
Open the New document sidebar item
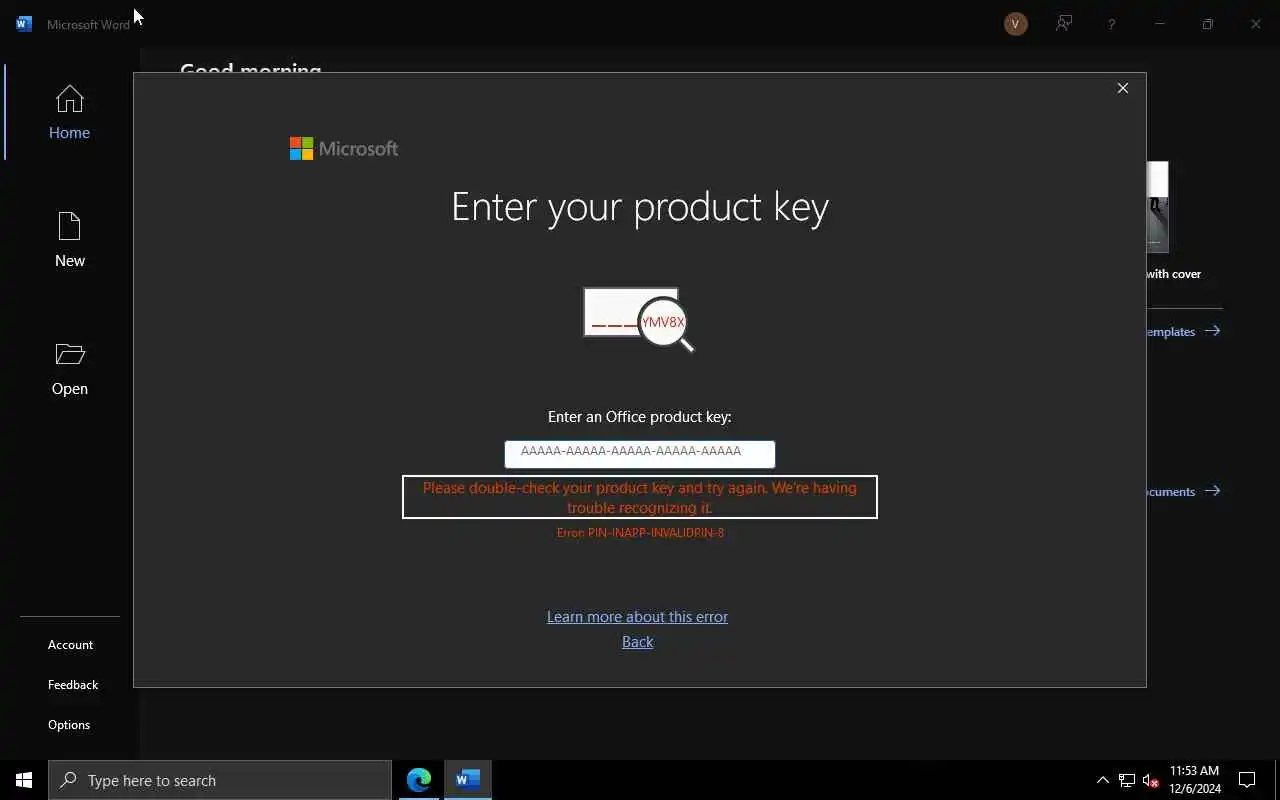point(69,240)
